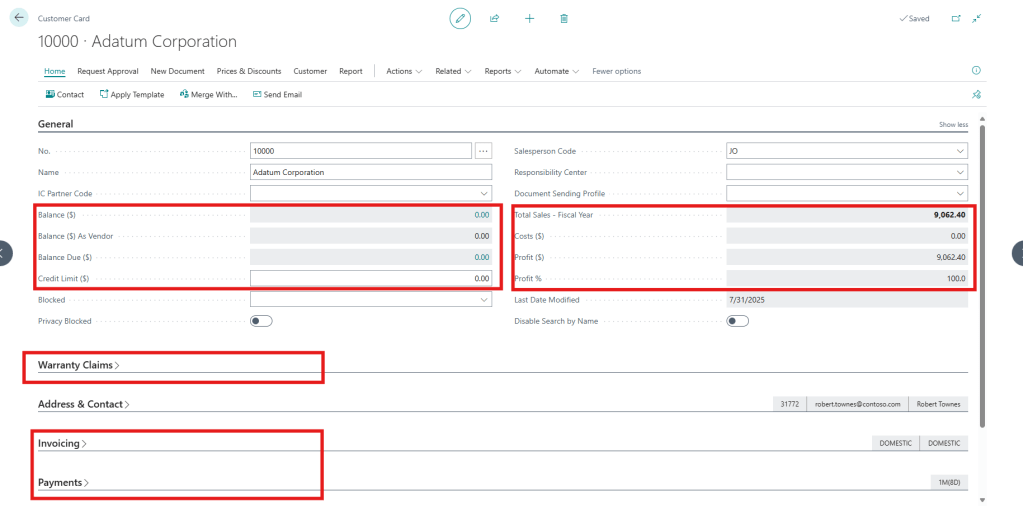
Task: Click the Show less link
Action: [x=953, y=125]
